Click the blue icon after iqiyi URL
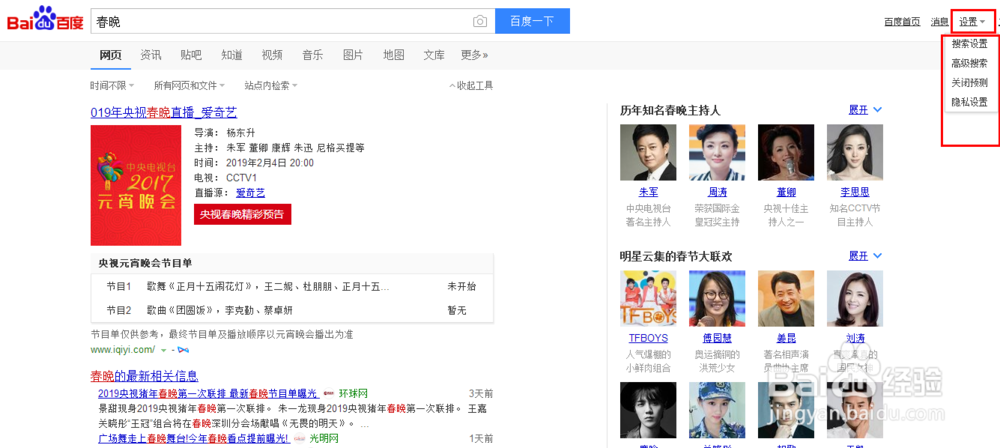Screen dimensions: 1000x448 tap(183, 350)
